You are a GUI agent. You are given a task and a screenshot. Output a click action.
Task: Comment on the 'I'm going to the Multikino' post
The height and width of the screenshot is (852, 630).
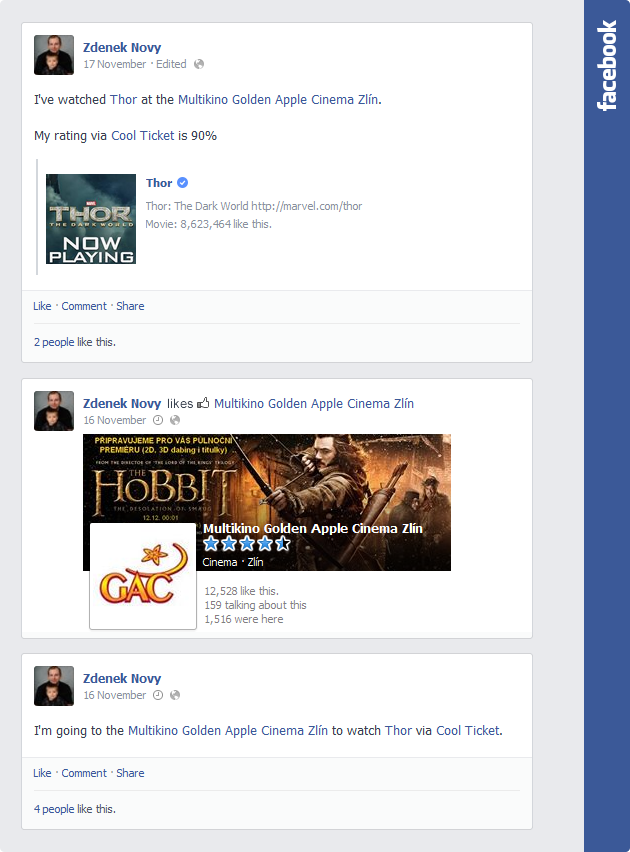(84, 773)
